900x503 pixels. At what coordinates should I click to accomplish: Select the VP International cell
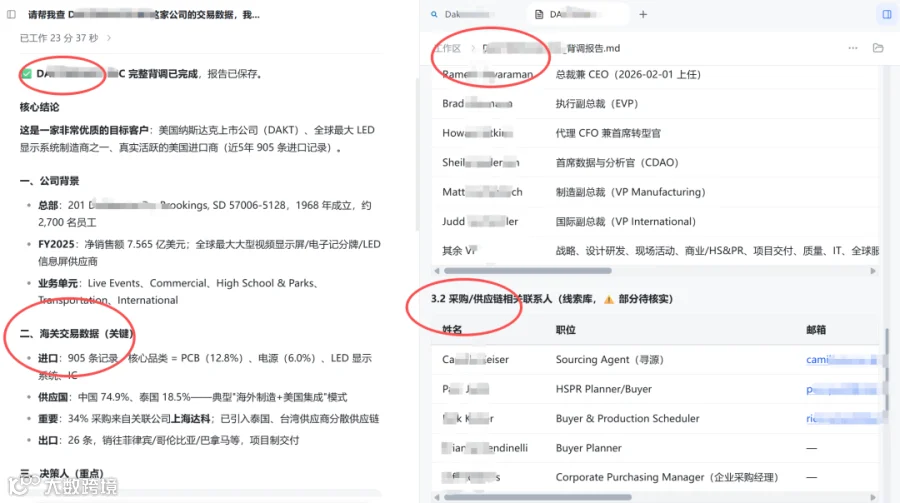(626, 222)
